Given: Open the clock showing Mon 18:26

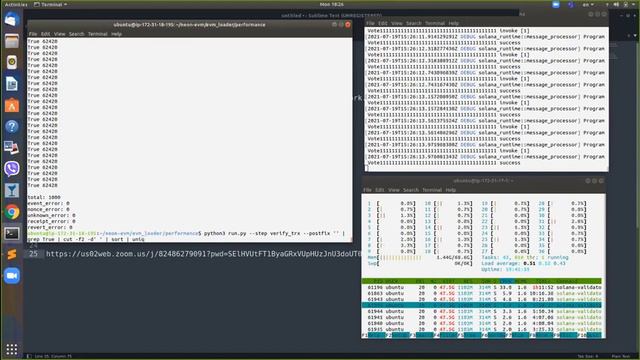Looking at the screenshot, I should point(331,4).
